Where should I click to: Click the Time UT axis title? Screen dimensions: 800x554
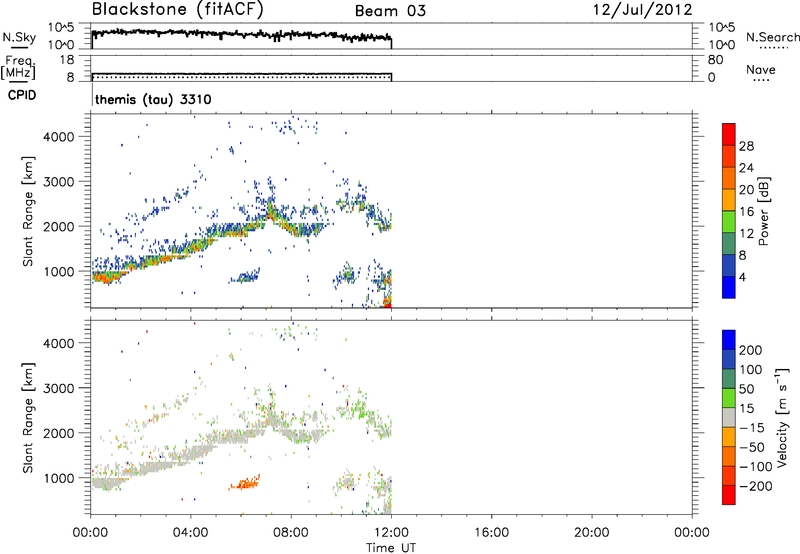[391, 547]
